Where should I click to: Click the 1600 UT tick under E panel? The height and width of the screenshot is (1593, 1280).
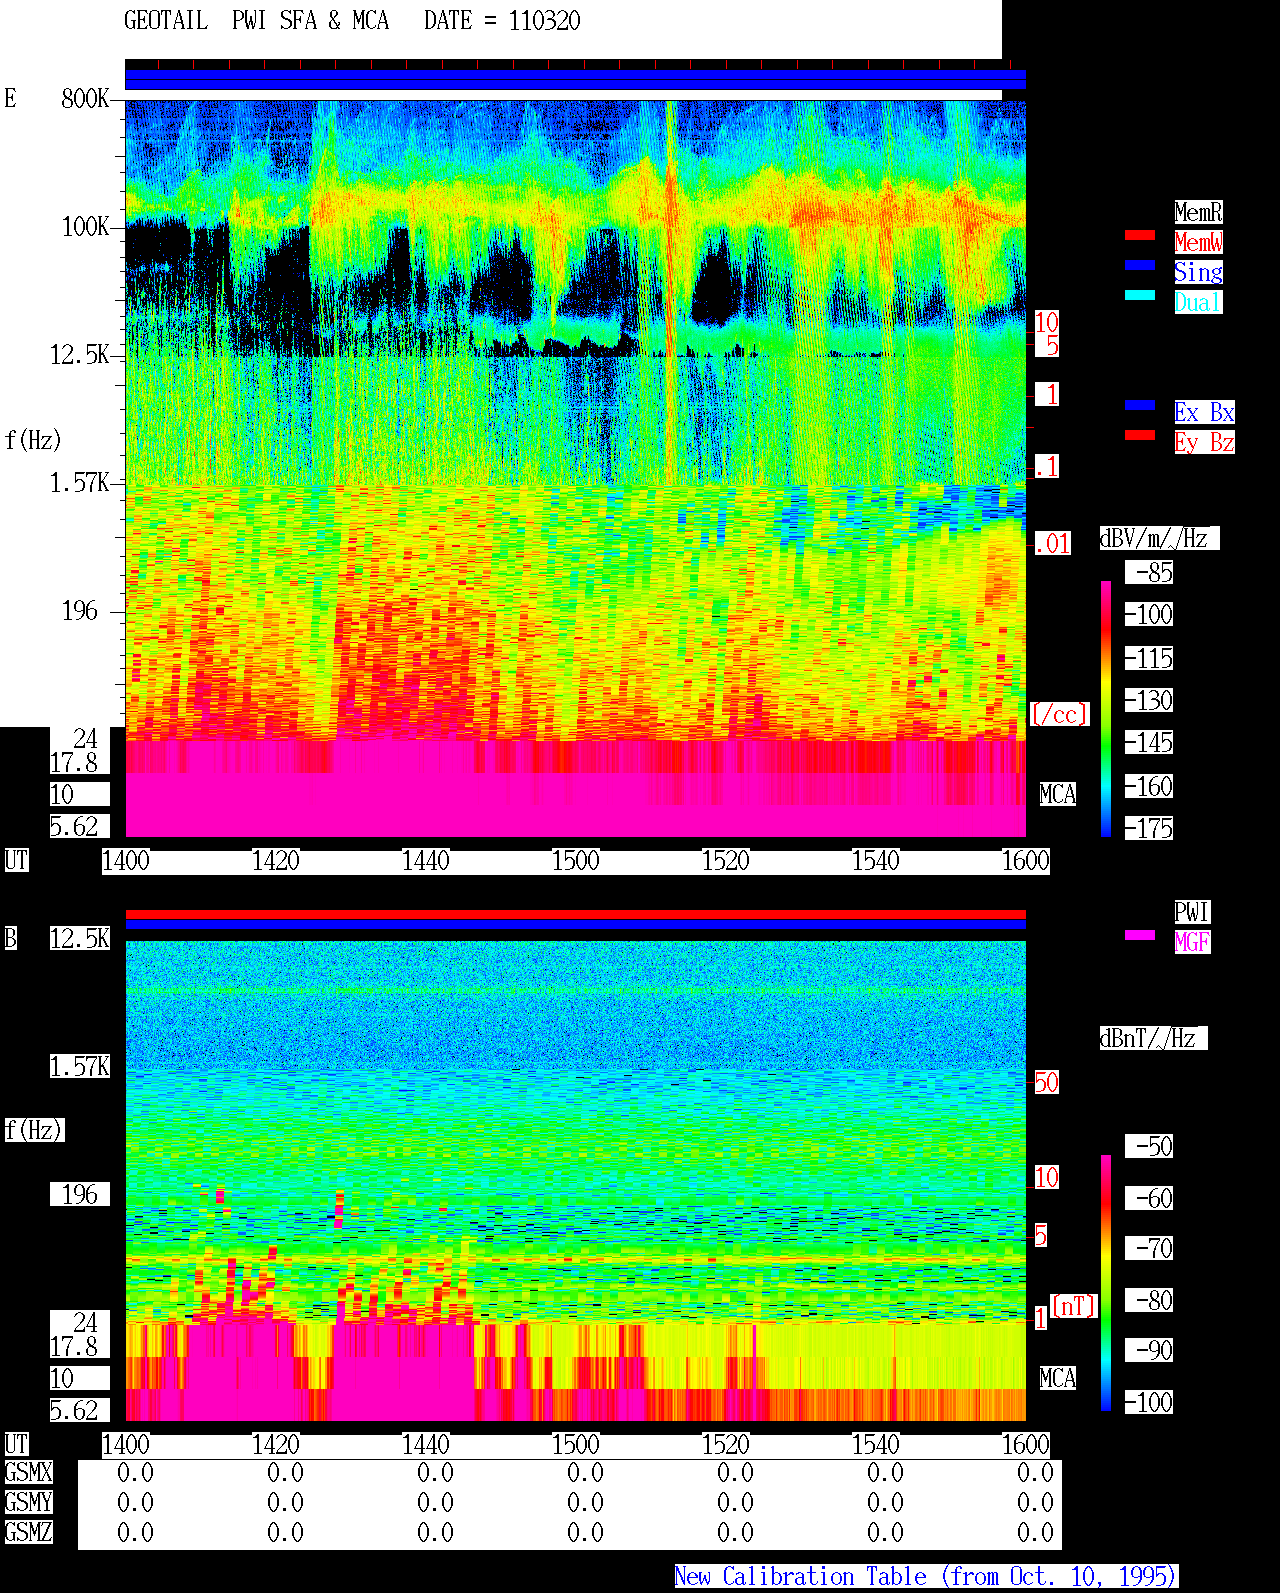tap(1025, 860)
